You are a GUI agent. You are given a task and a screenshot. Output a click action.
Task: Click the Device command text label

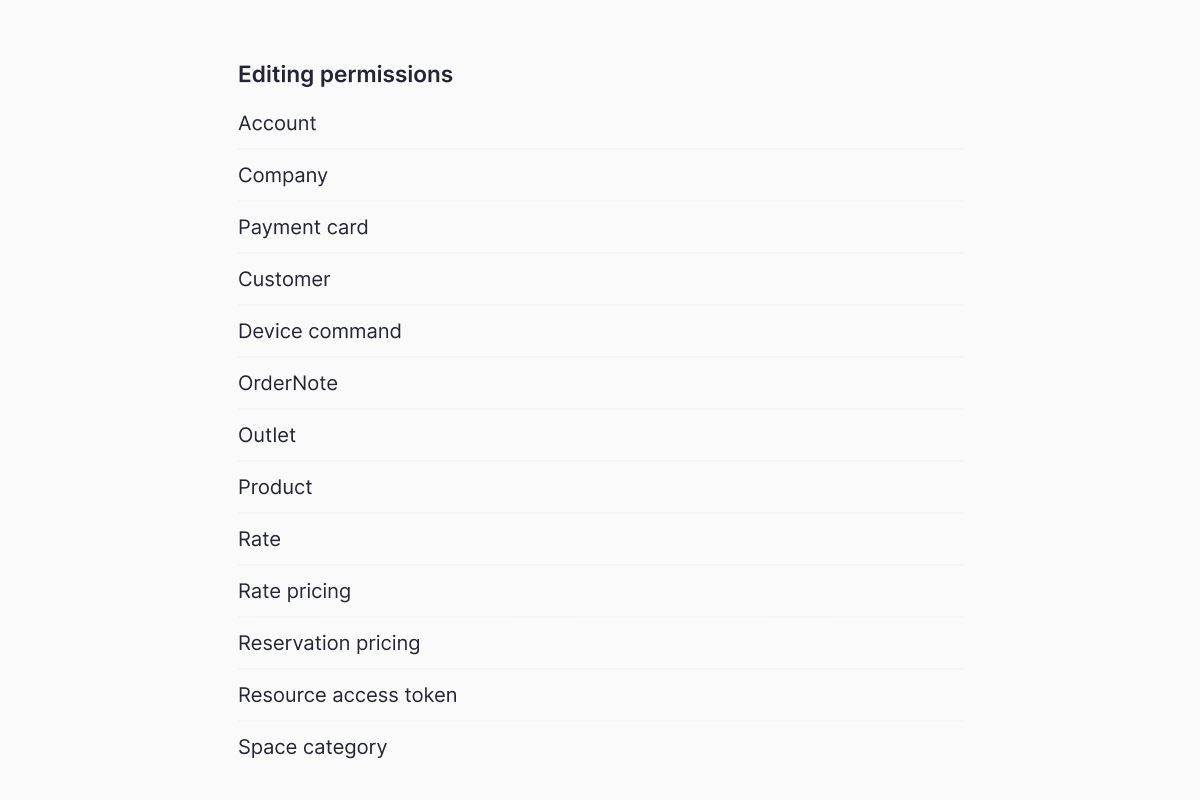click(x=320, y=332)
